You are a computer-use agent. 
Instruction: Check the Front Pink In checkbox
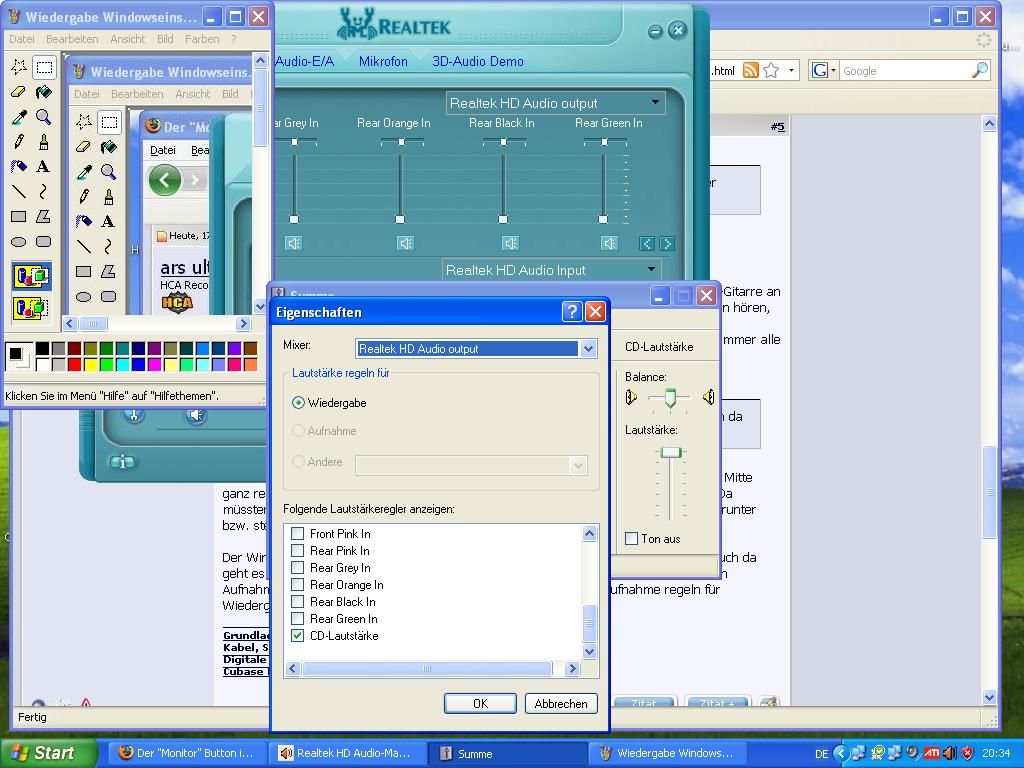point(297,534)
